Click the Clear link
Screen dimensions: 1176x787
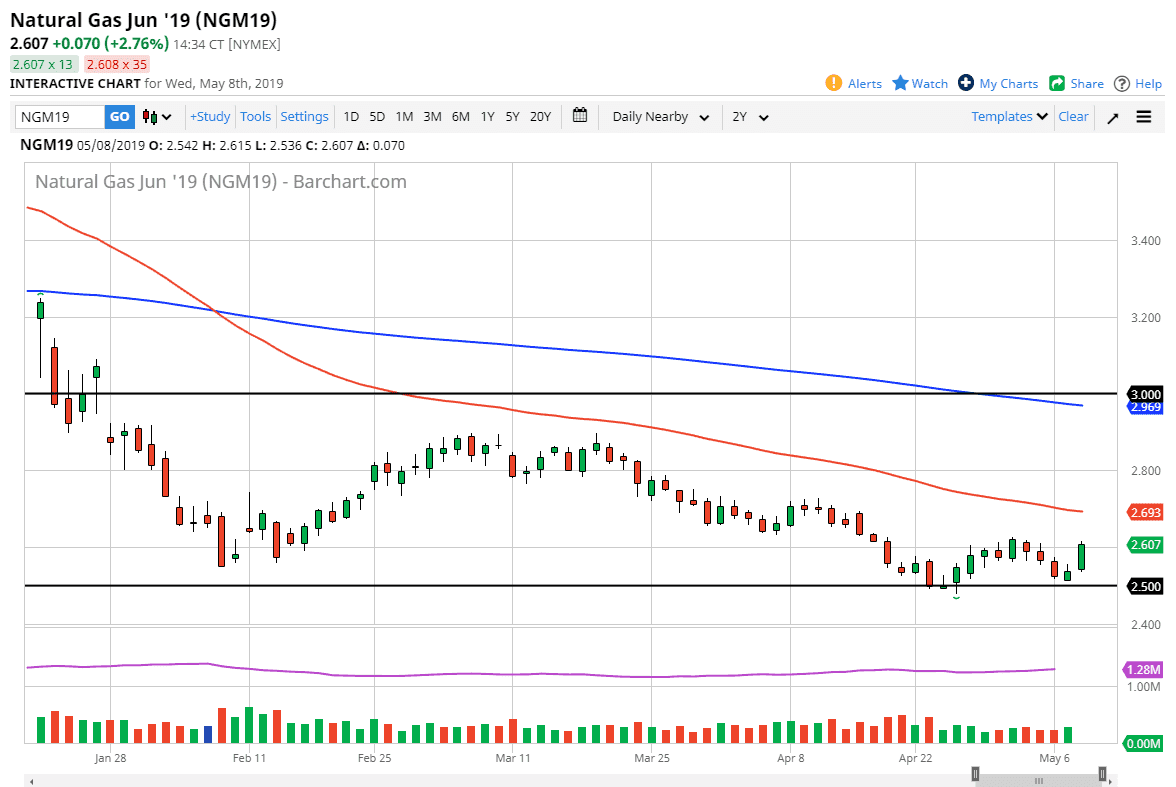click(x=1073, y=117)
